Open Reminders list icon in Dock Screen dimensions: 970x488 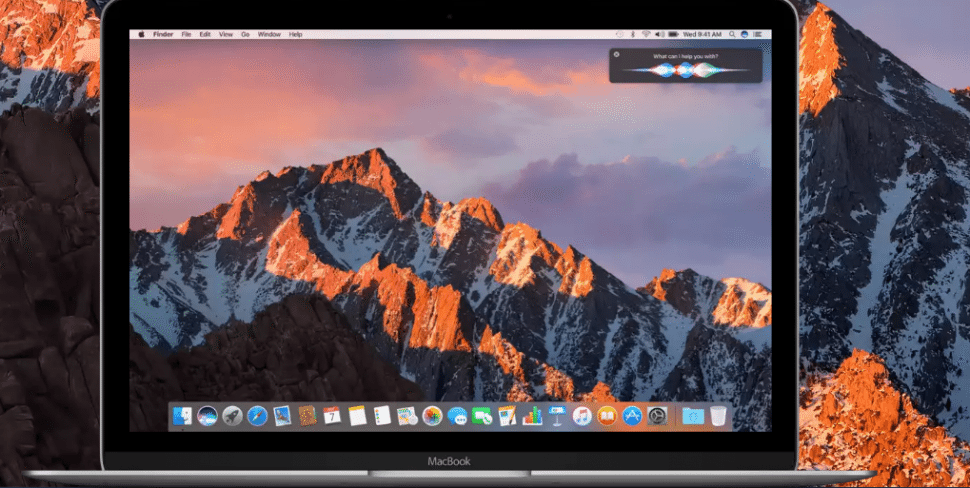click(x=382, y=415)
